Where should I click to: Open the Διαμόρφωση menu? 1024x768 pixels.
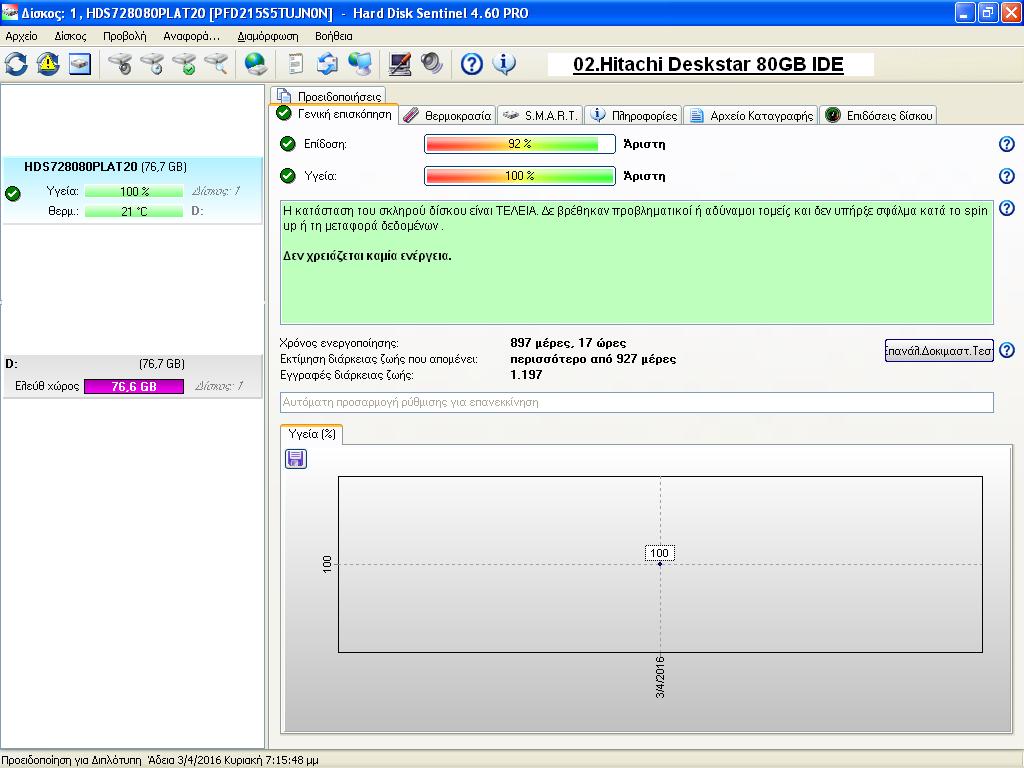[268, 37]
